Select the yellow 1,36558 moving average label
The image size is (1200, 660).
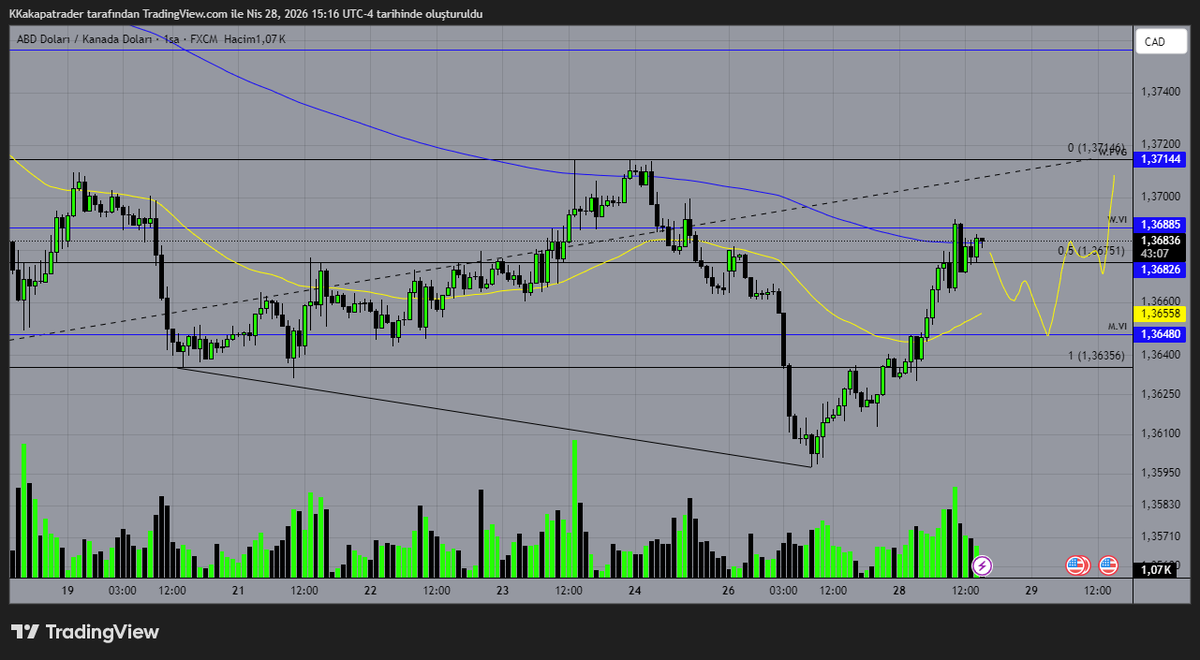tap(1160, 314)
